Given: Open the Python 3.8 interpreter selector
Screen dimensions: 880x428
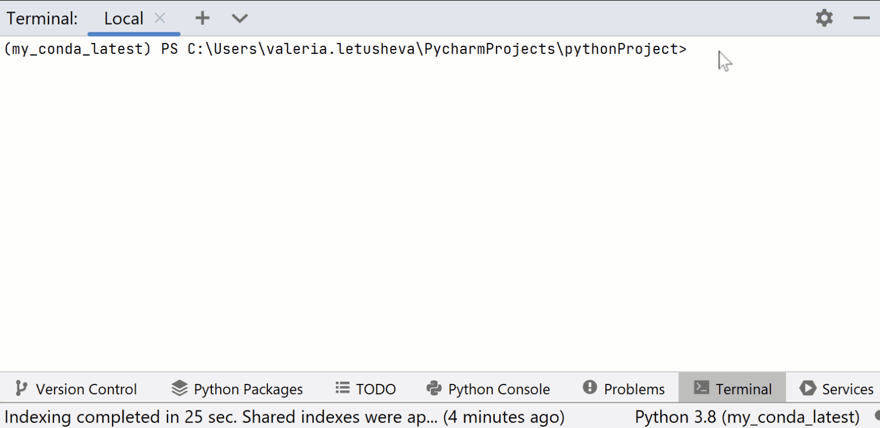Looking at the screenshot, I should coord(747,418).
